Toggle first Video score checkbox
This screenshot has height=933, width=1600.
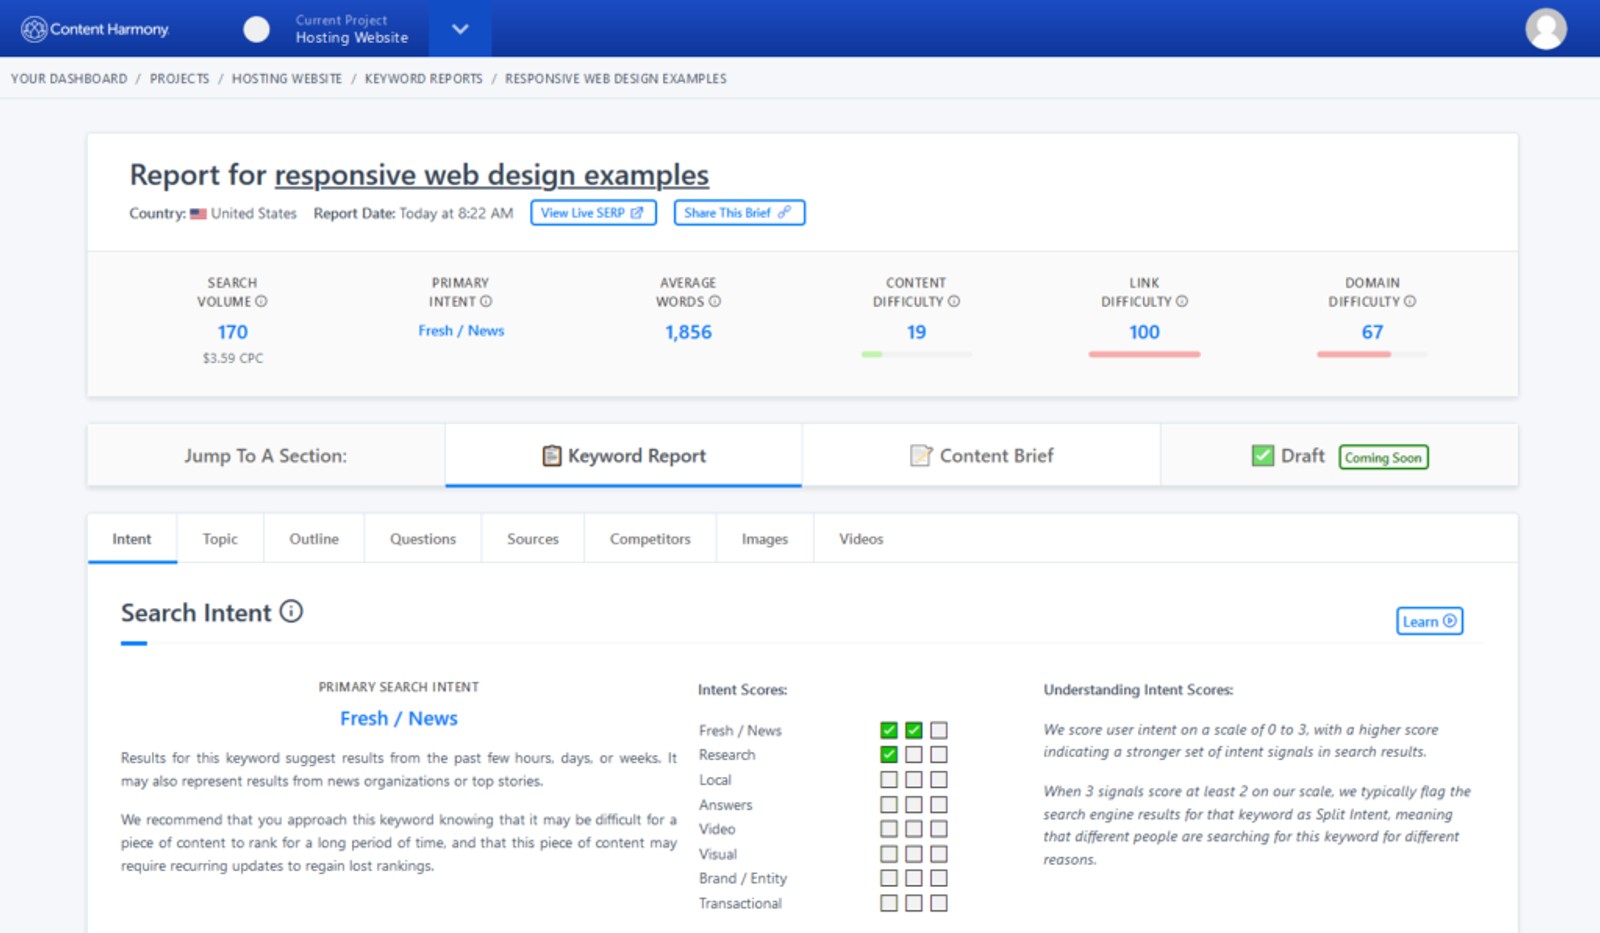(x=889, y=829)
